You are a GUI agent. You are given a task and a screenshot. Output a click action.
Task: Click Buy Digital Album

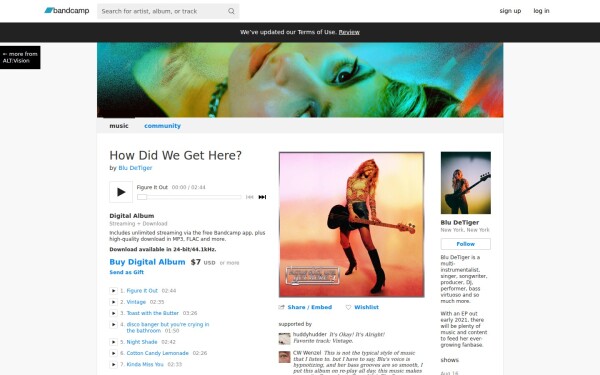pos(147,262)
